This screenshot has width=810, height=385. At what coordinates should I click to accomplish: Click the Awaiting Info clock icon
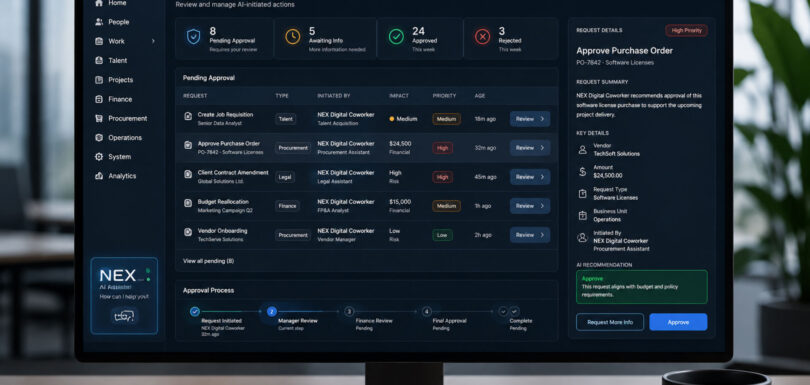(292, 37)
